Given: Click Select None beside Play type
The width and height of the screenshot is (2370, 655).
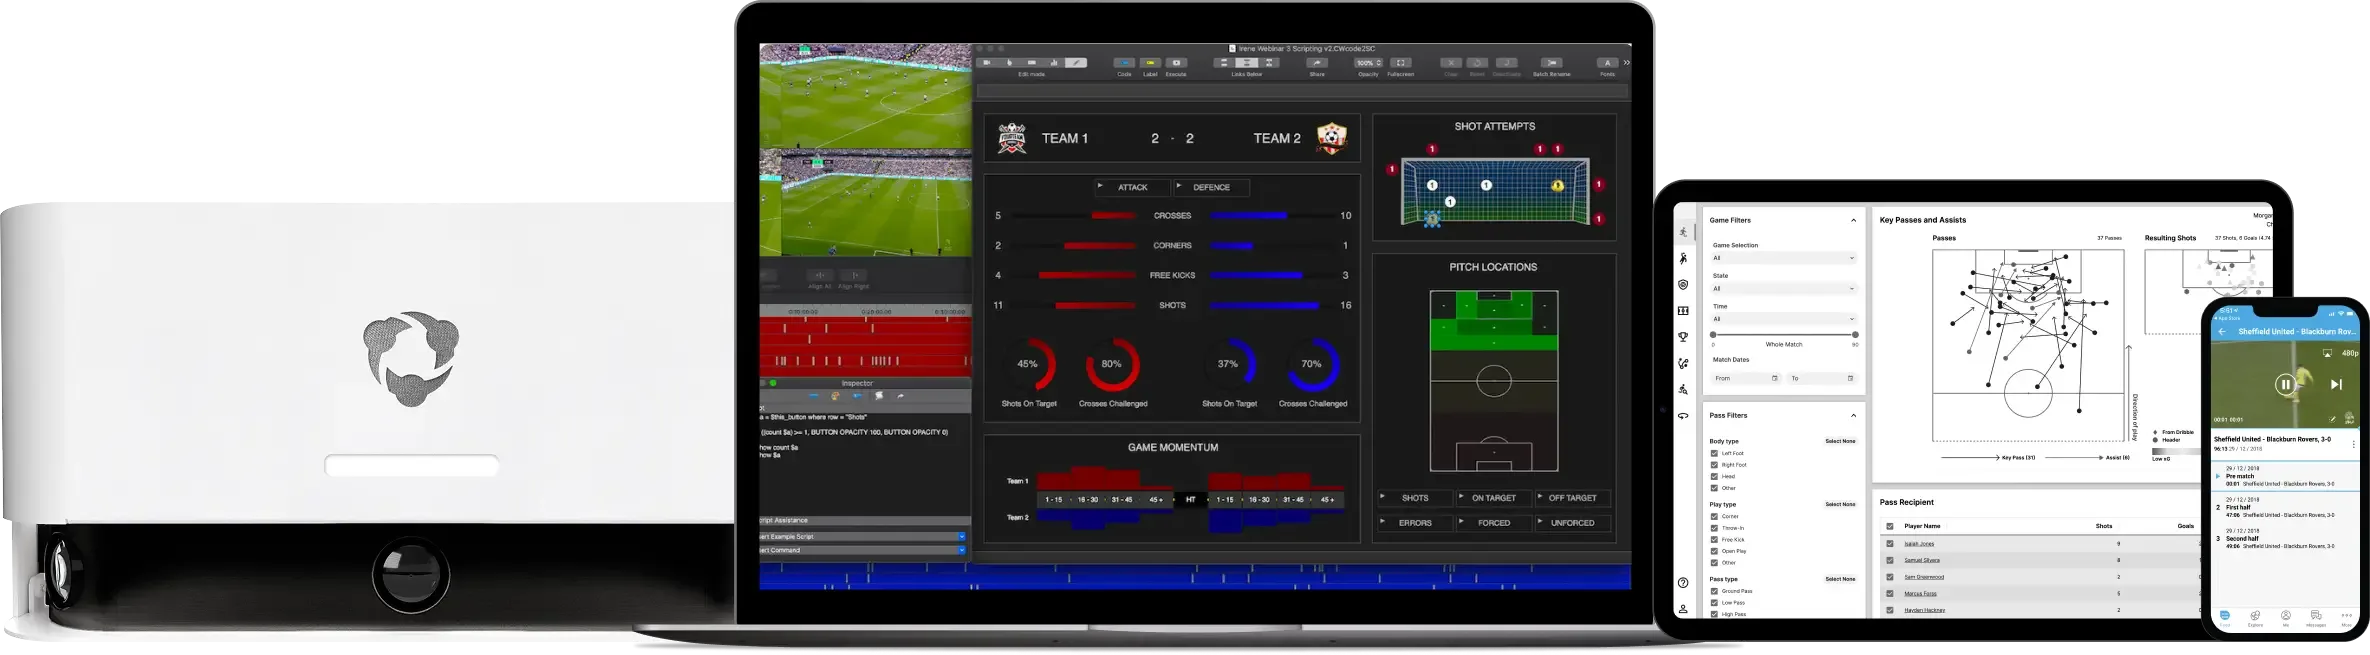Looking at the screenshot, I should click(1840, 504).
